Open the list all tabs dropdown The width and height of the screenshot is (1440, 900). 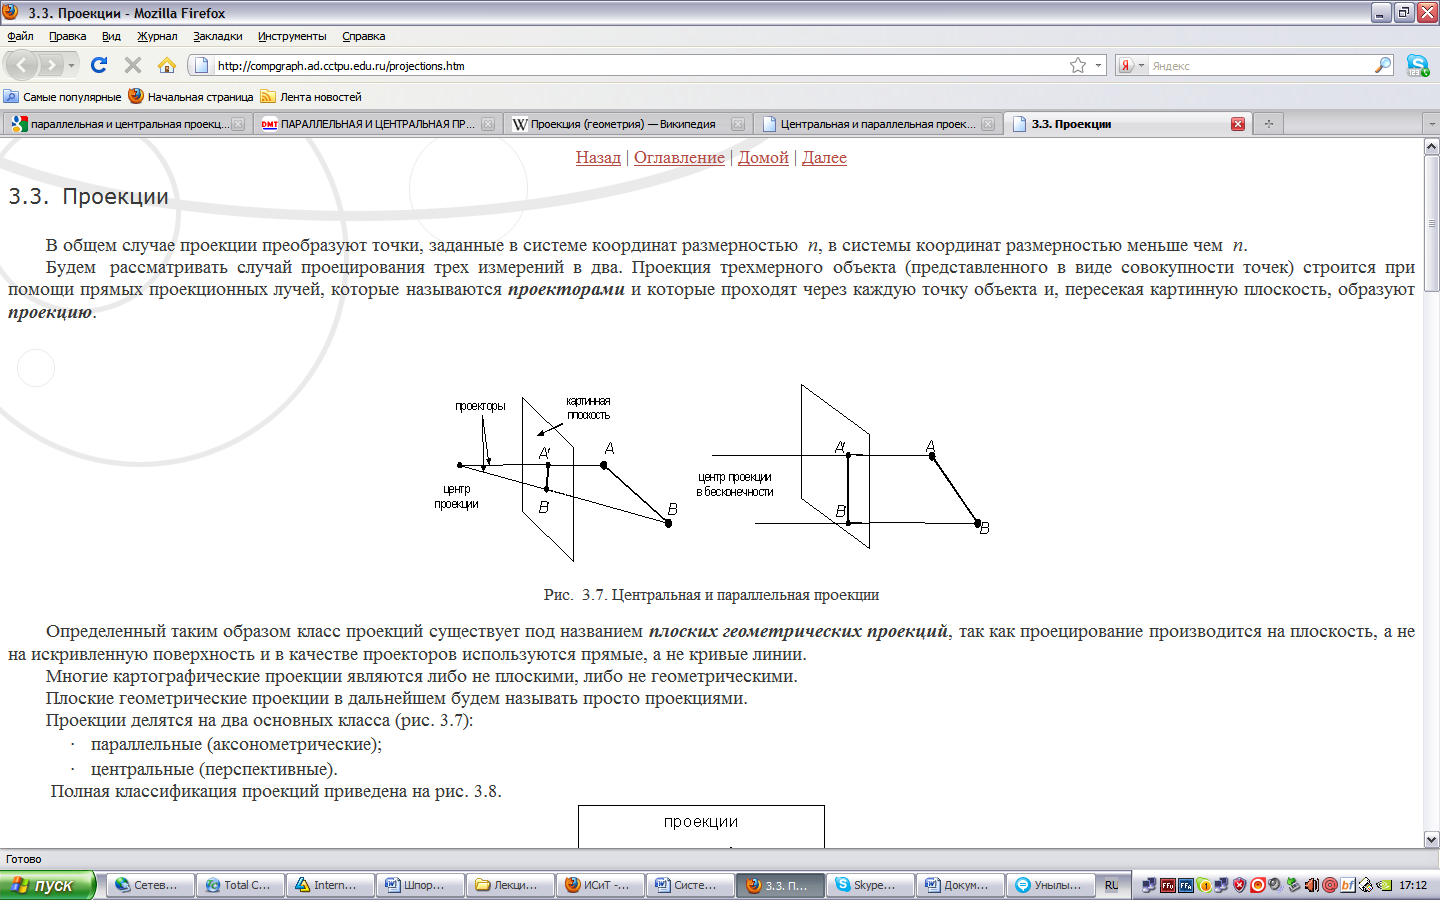point(1431,124)
